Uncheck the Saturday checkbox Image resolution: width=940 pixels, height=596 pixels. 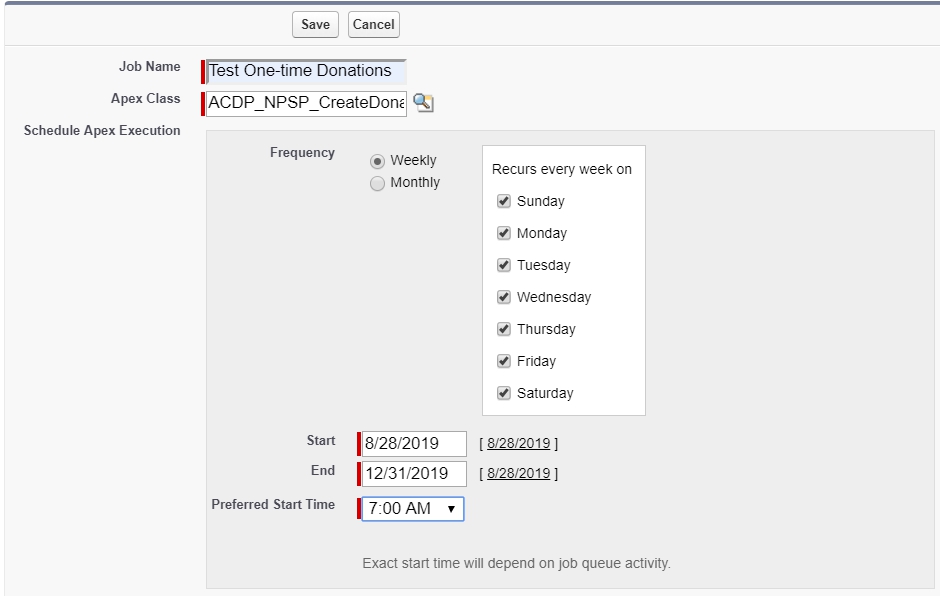point(504,393)
